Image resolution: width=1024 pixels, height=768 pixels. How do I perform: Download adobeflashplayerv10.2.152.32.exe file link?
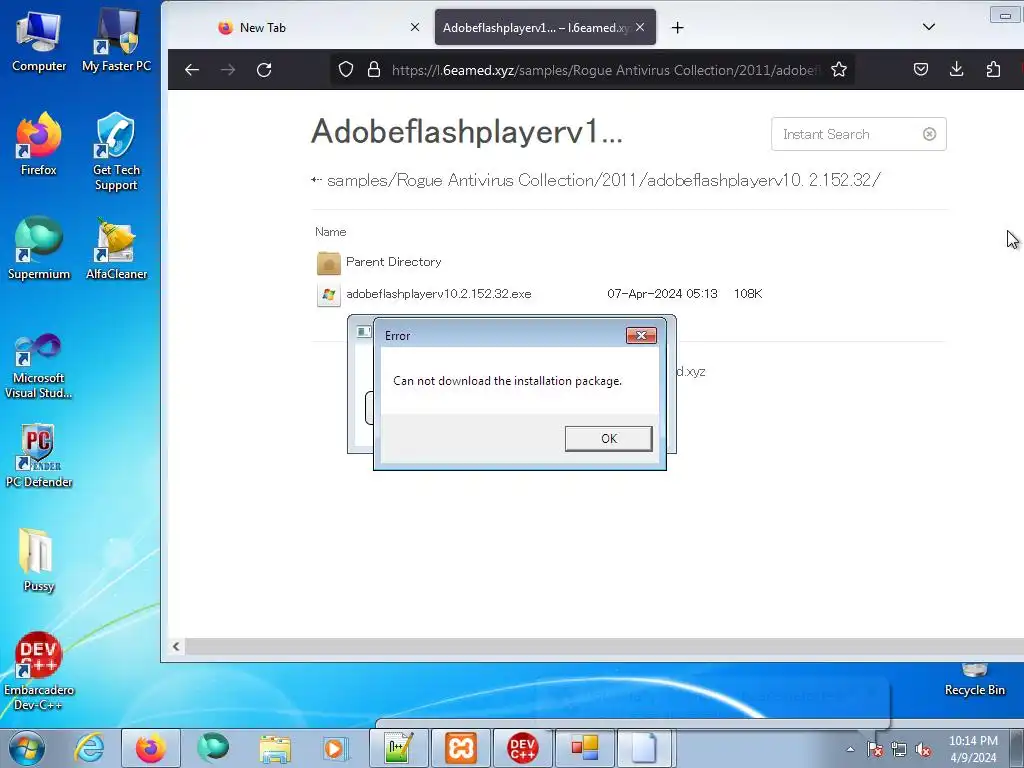pos(439,294)
